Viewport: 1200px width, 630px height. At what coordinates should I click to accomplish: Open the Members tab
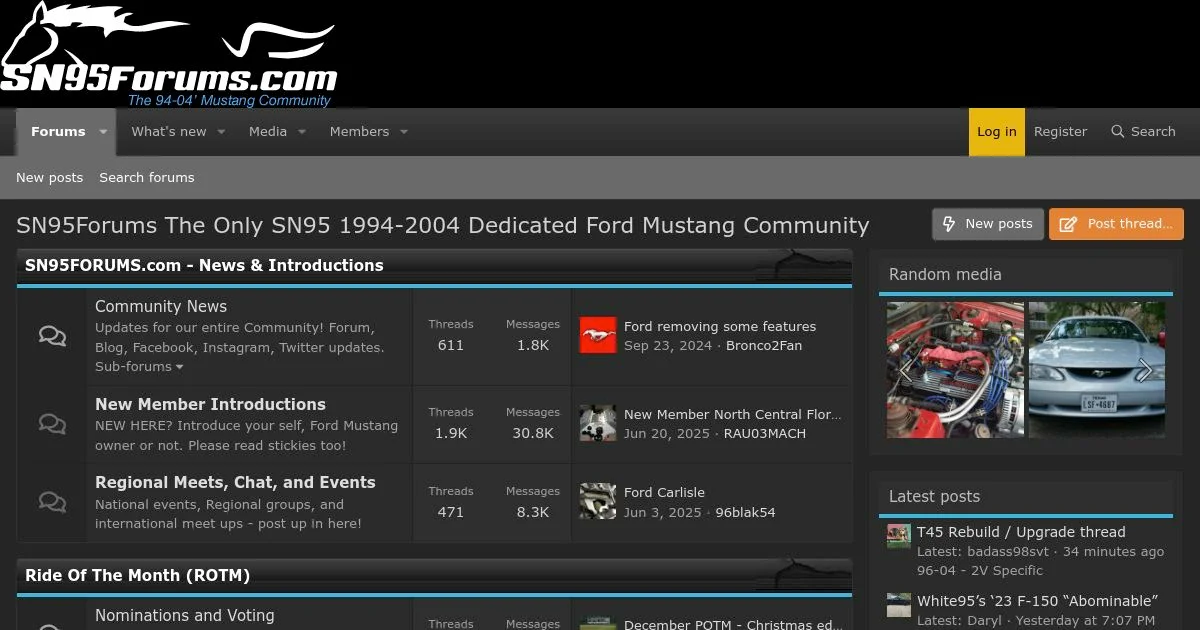coord(359,132)
